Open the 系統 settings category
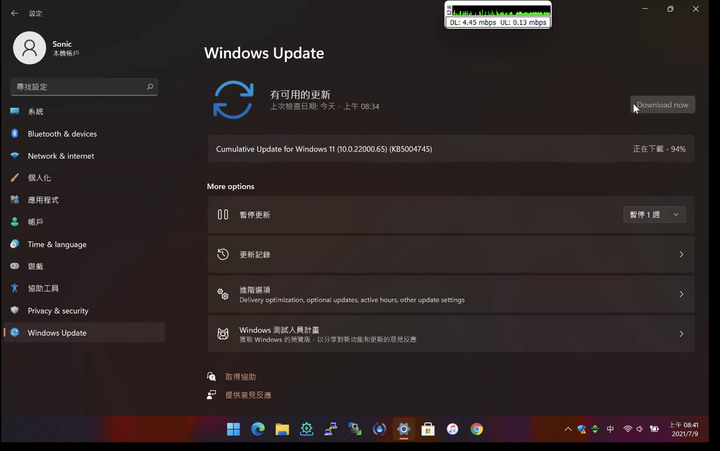 click(x=84, y=111)
